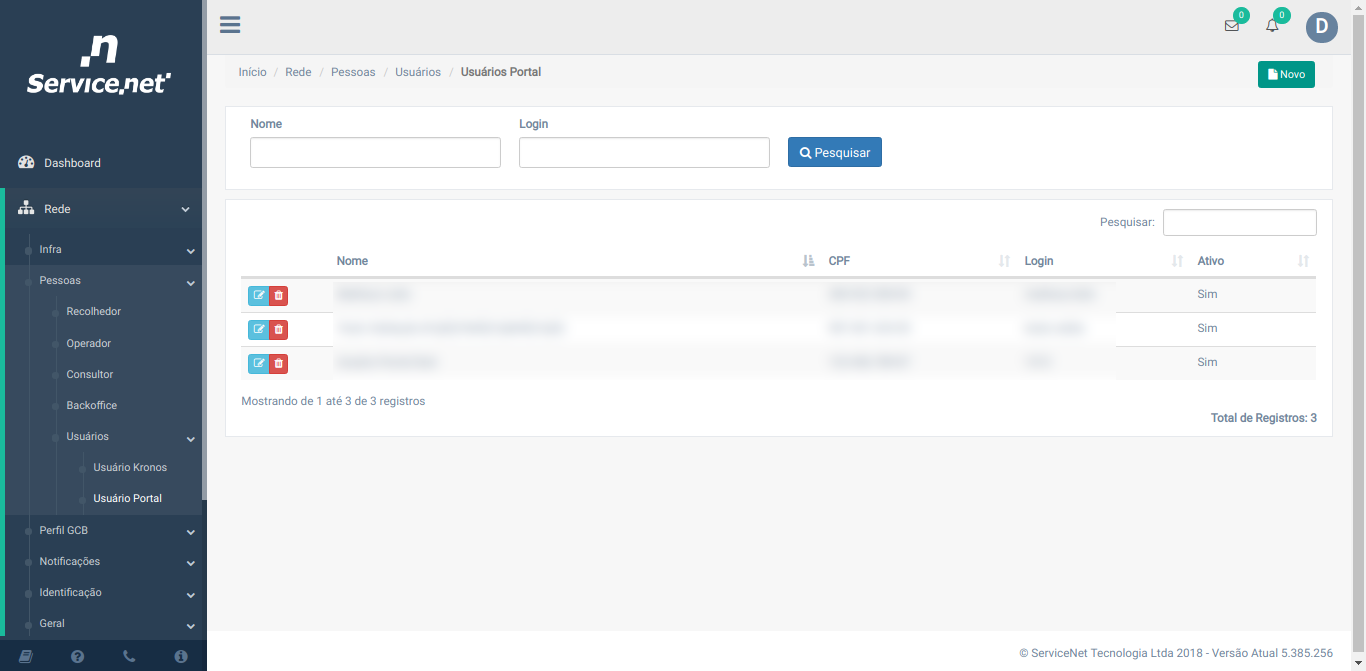
Task: Open the bell notifications icon
Action: click(x=1272, y=26)
